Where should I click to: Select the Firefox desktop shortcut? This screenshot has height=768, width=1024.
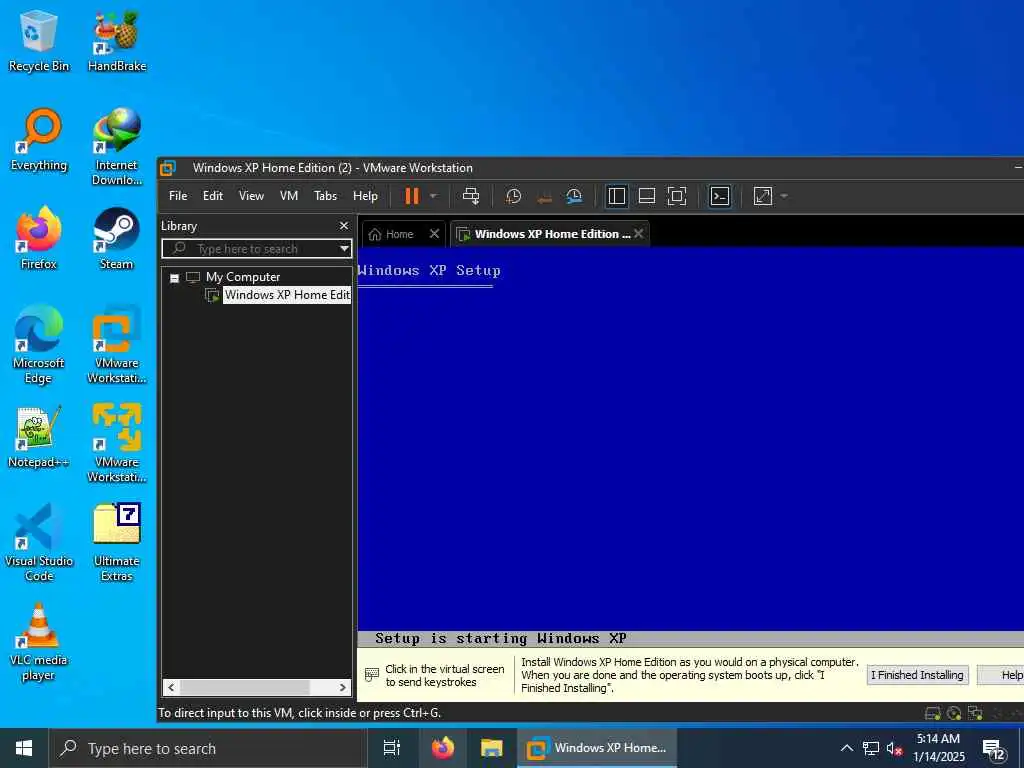pos(39,238)
